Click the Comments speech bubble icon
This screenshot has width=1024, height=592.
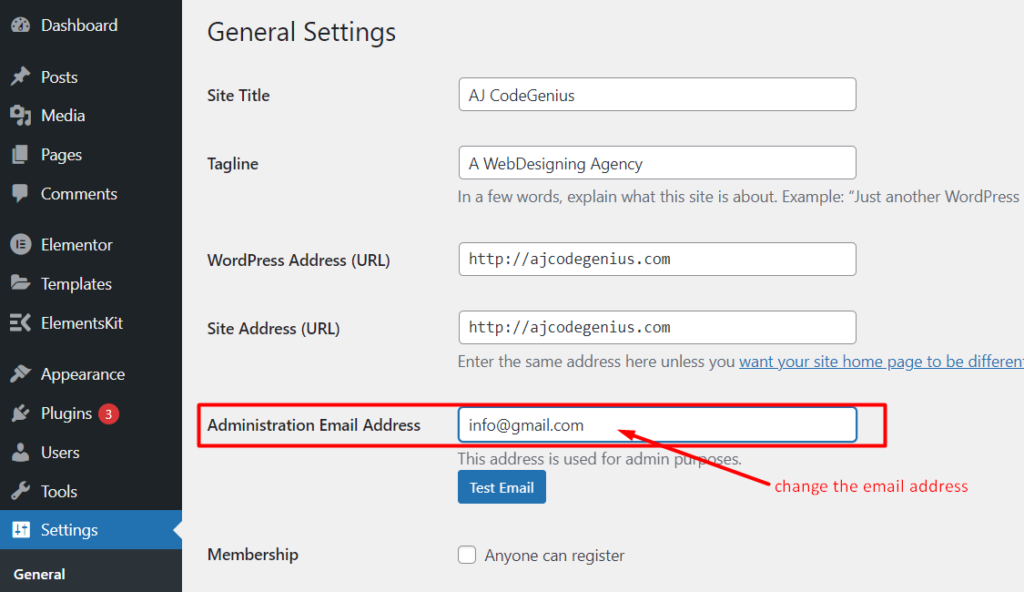tap(20, 193)
